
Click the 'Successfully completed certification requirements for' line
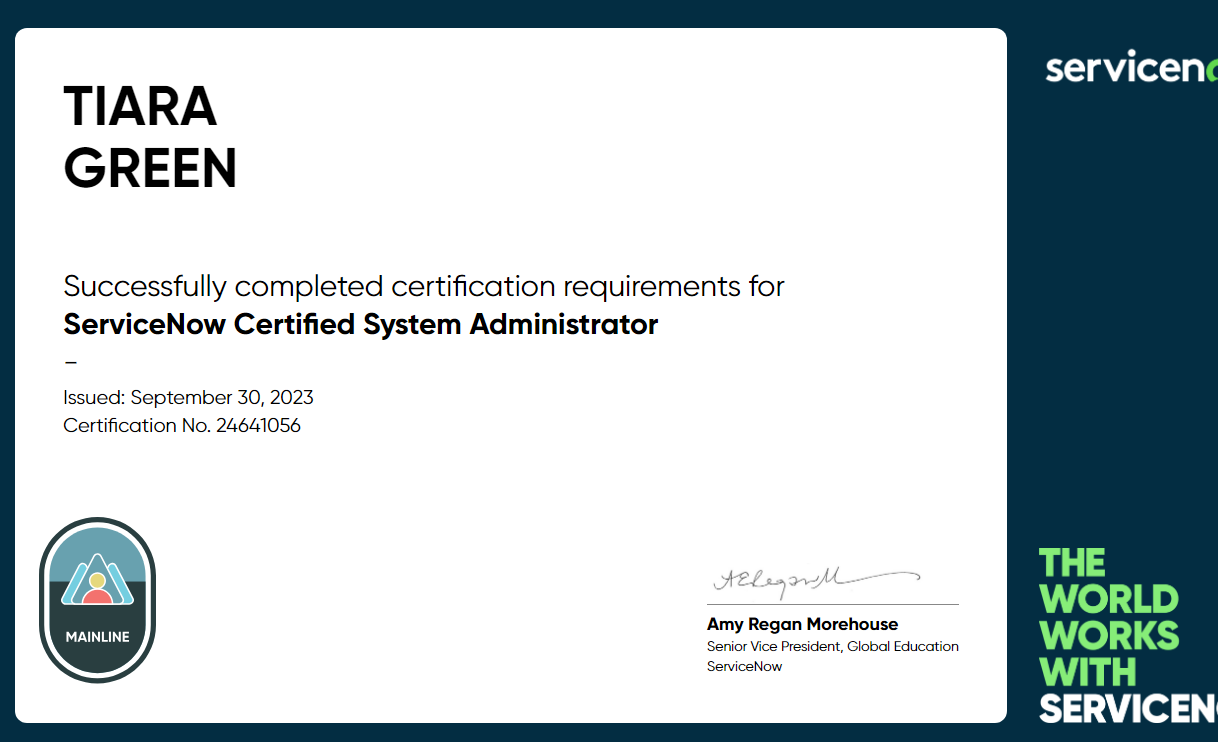pyautogui.click(x=424, y=287)
